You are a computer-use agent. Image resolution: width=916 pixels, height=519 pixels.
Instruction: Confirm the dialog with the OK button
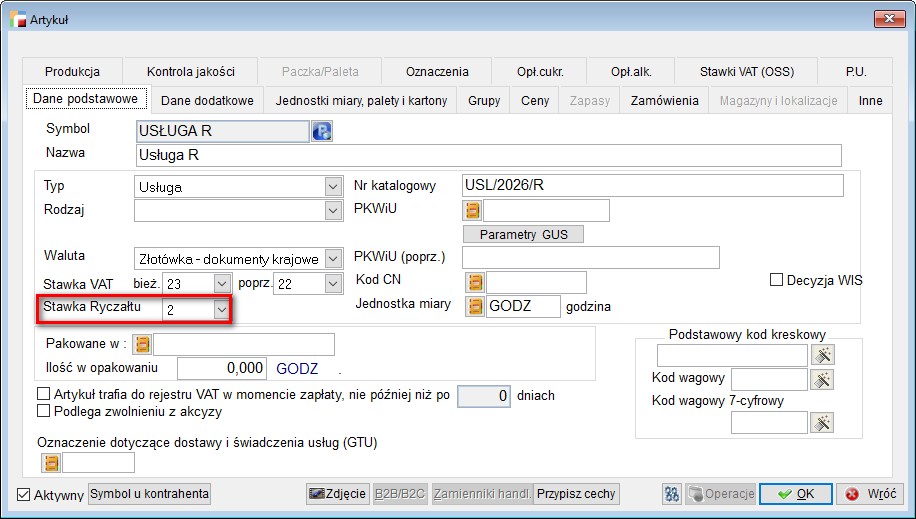[x=795, y=494]
